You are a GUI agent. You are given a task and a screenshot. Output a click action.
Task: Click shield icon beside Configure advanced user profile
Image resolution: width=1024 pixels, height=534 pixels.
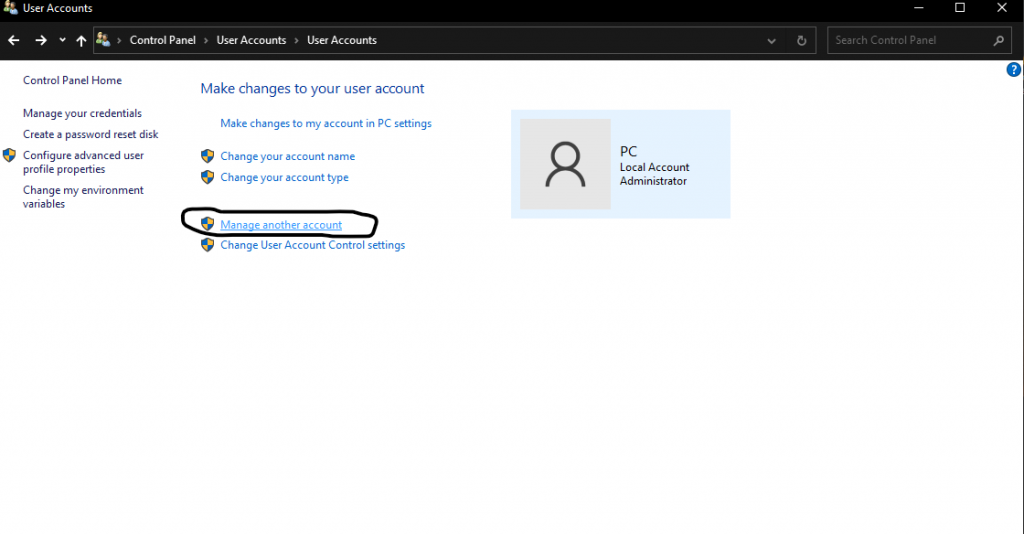[x=9, y=155]
